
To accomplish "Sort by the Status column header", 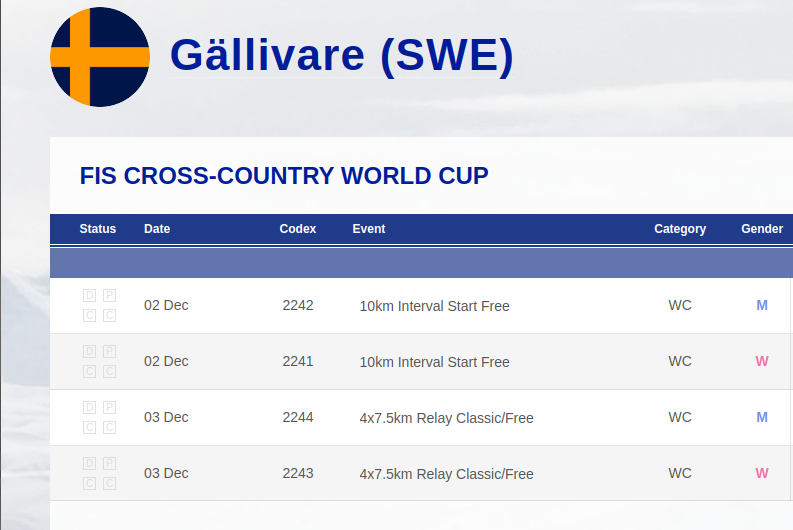I will pyautogui.click(x=98, y=229).
